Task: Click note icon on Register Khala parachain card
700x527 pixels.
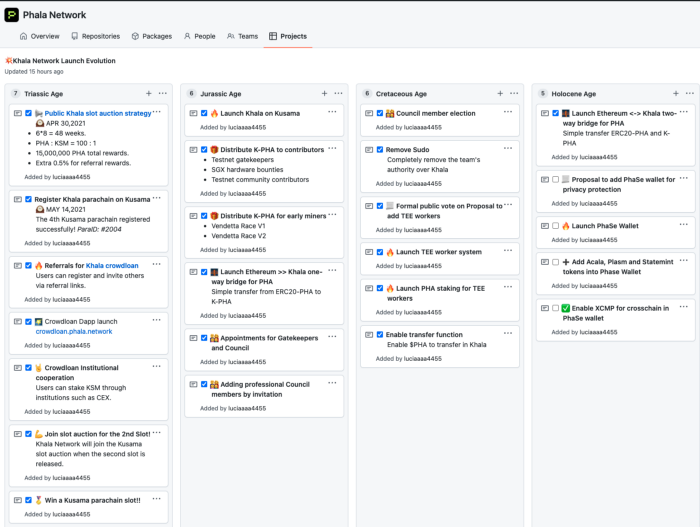Action: [x=18, y=199]
